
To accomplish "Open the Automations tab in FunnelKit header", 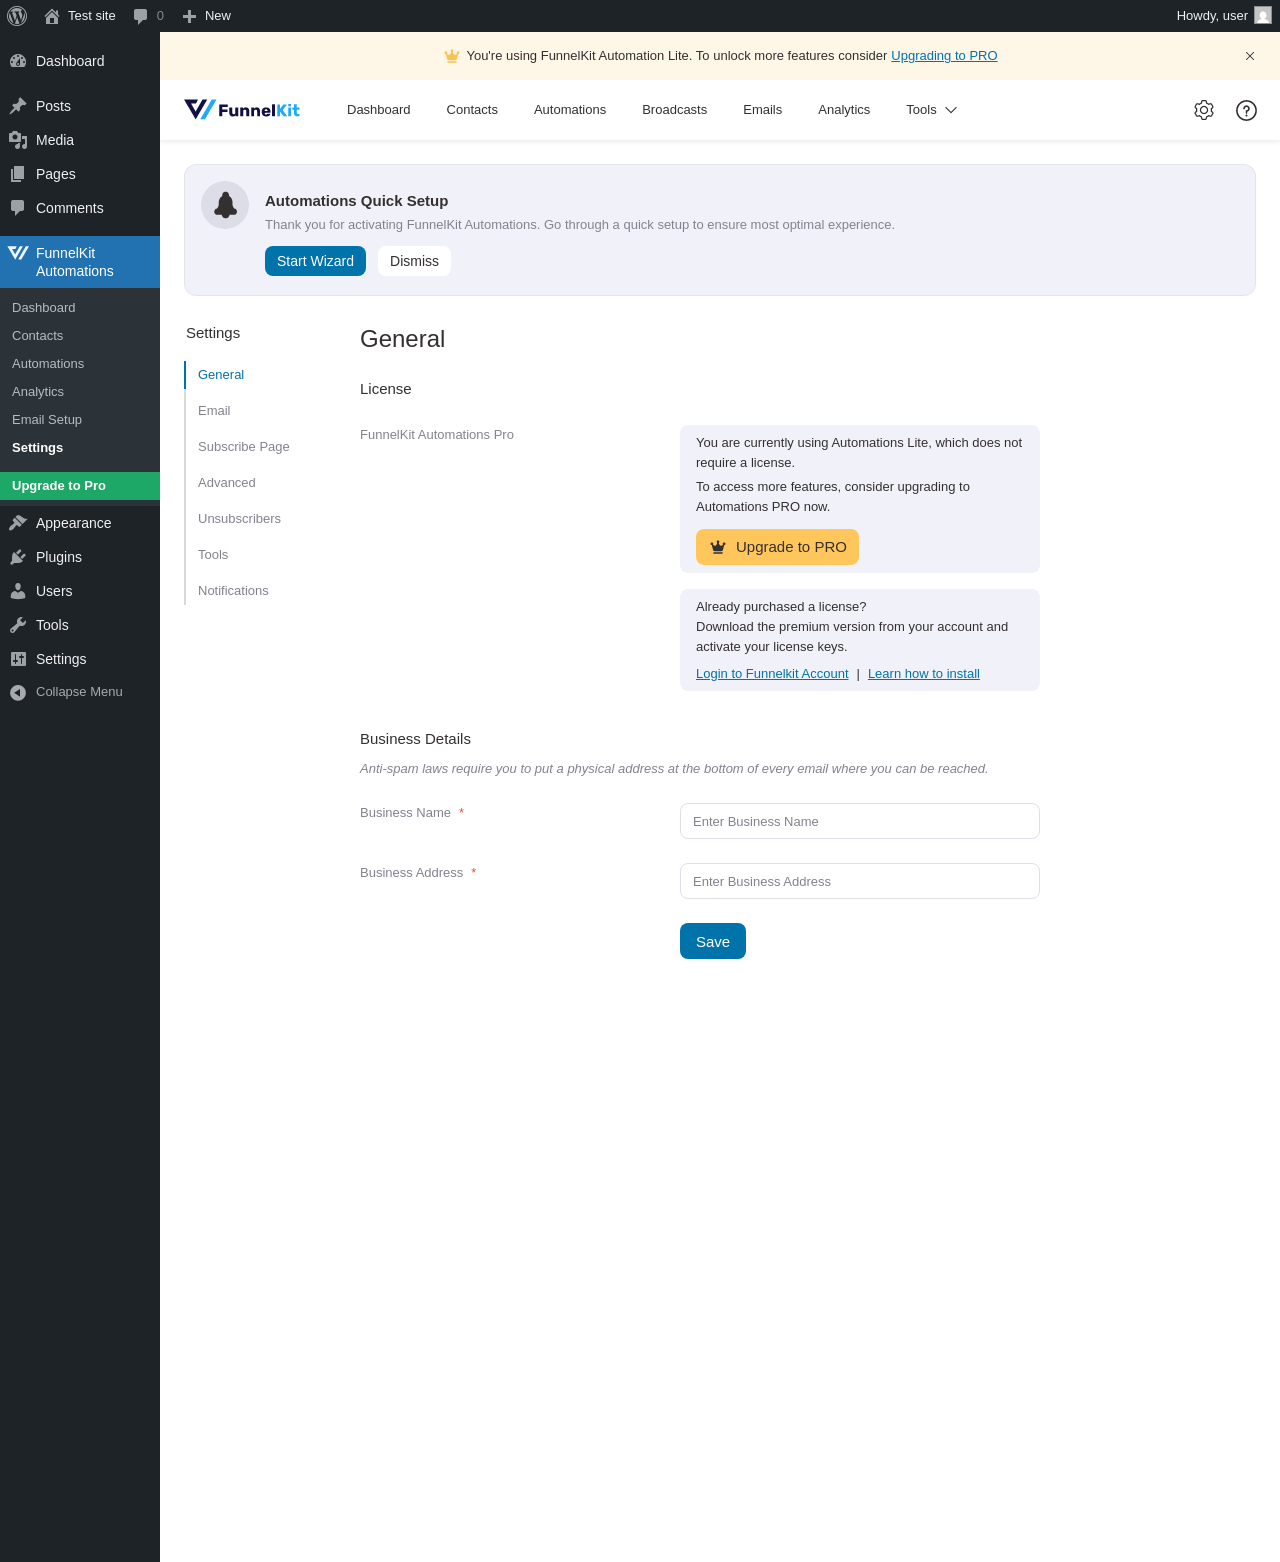I will point(570,110).
